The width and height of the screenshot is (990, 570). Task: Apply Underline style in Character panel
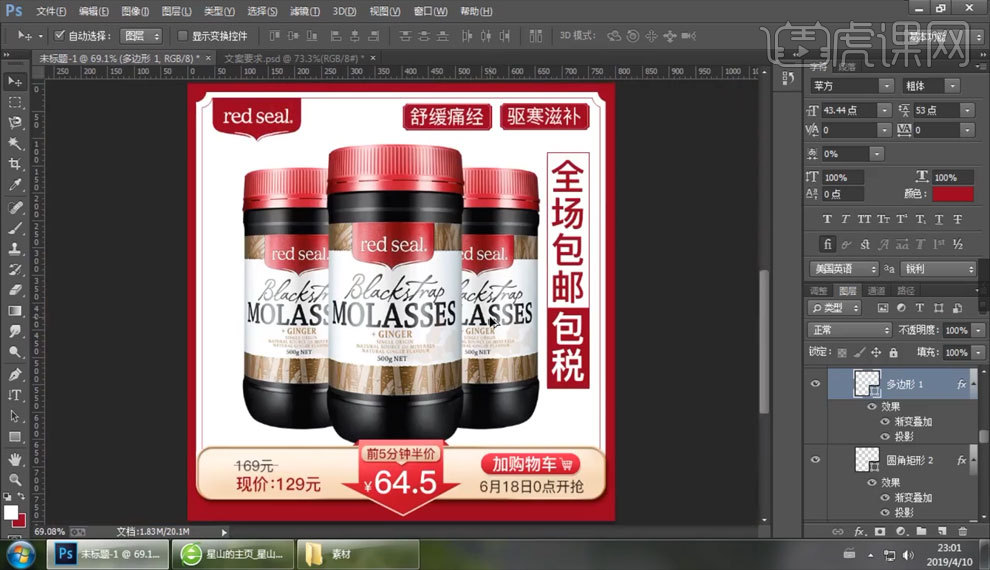pos(939,219)
